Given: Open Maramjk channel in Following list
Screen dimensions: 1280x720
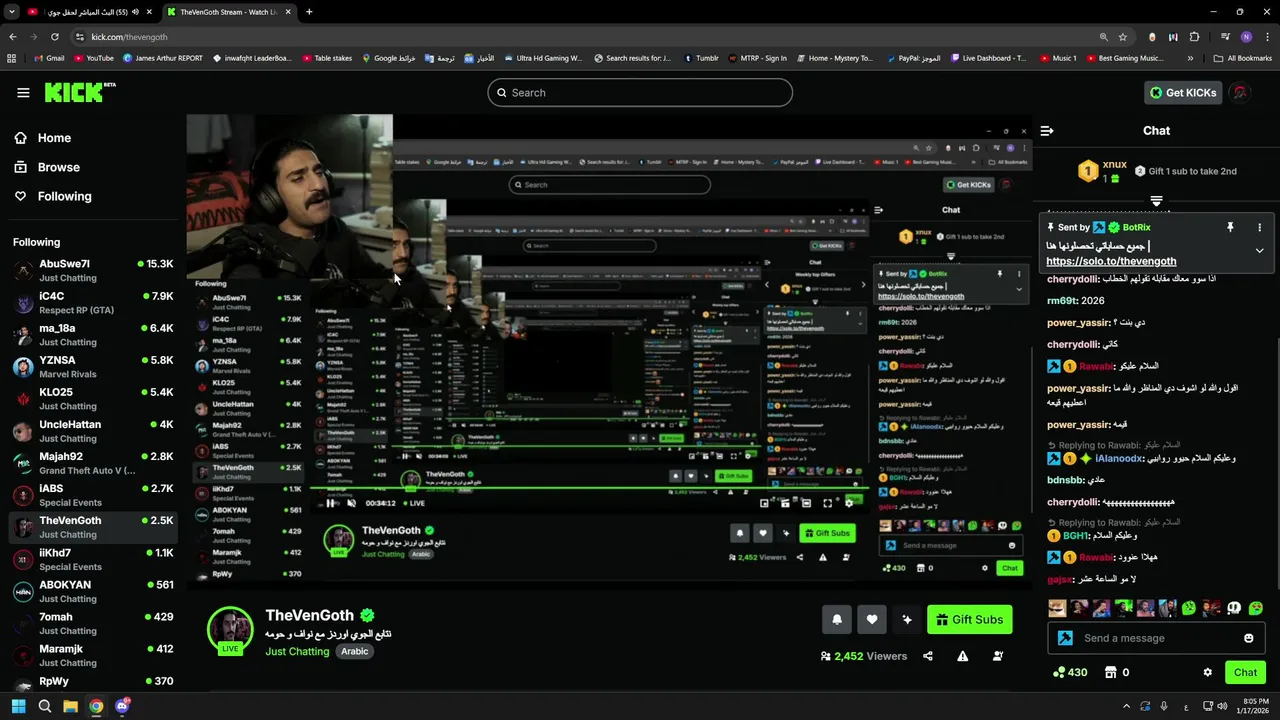Looking at the screenshot, I should click(x=93, y=655).
